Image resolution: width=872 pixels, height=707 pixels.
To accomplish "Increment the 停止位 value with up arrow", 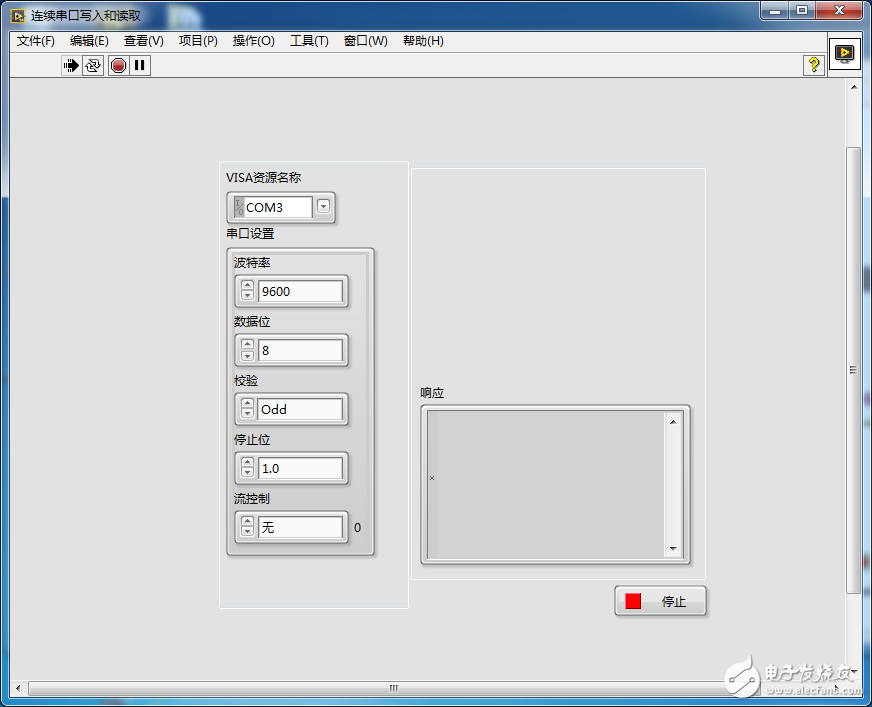I will click(x=247, y=463).
